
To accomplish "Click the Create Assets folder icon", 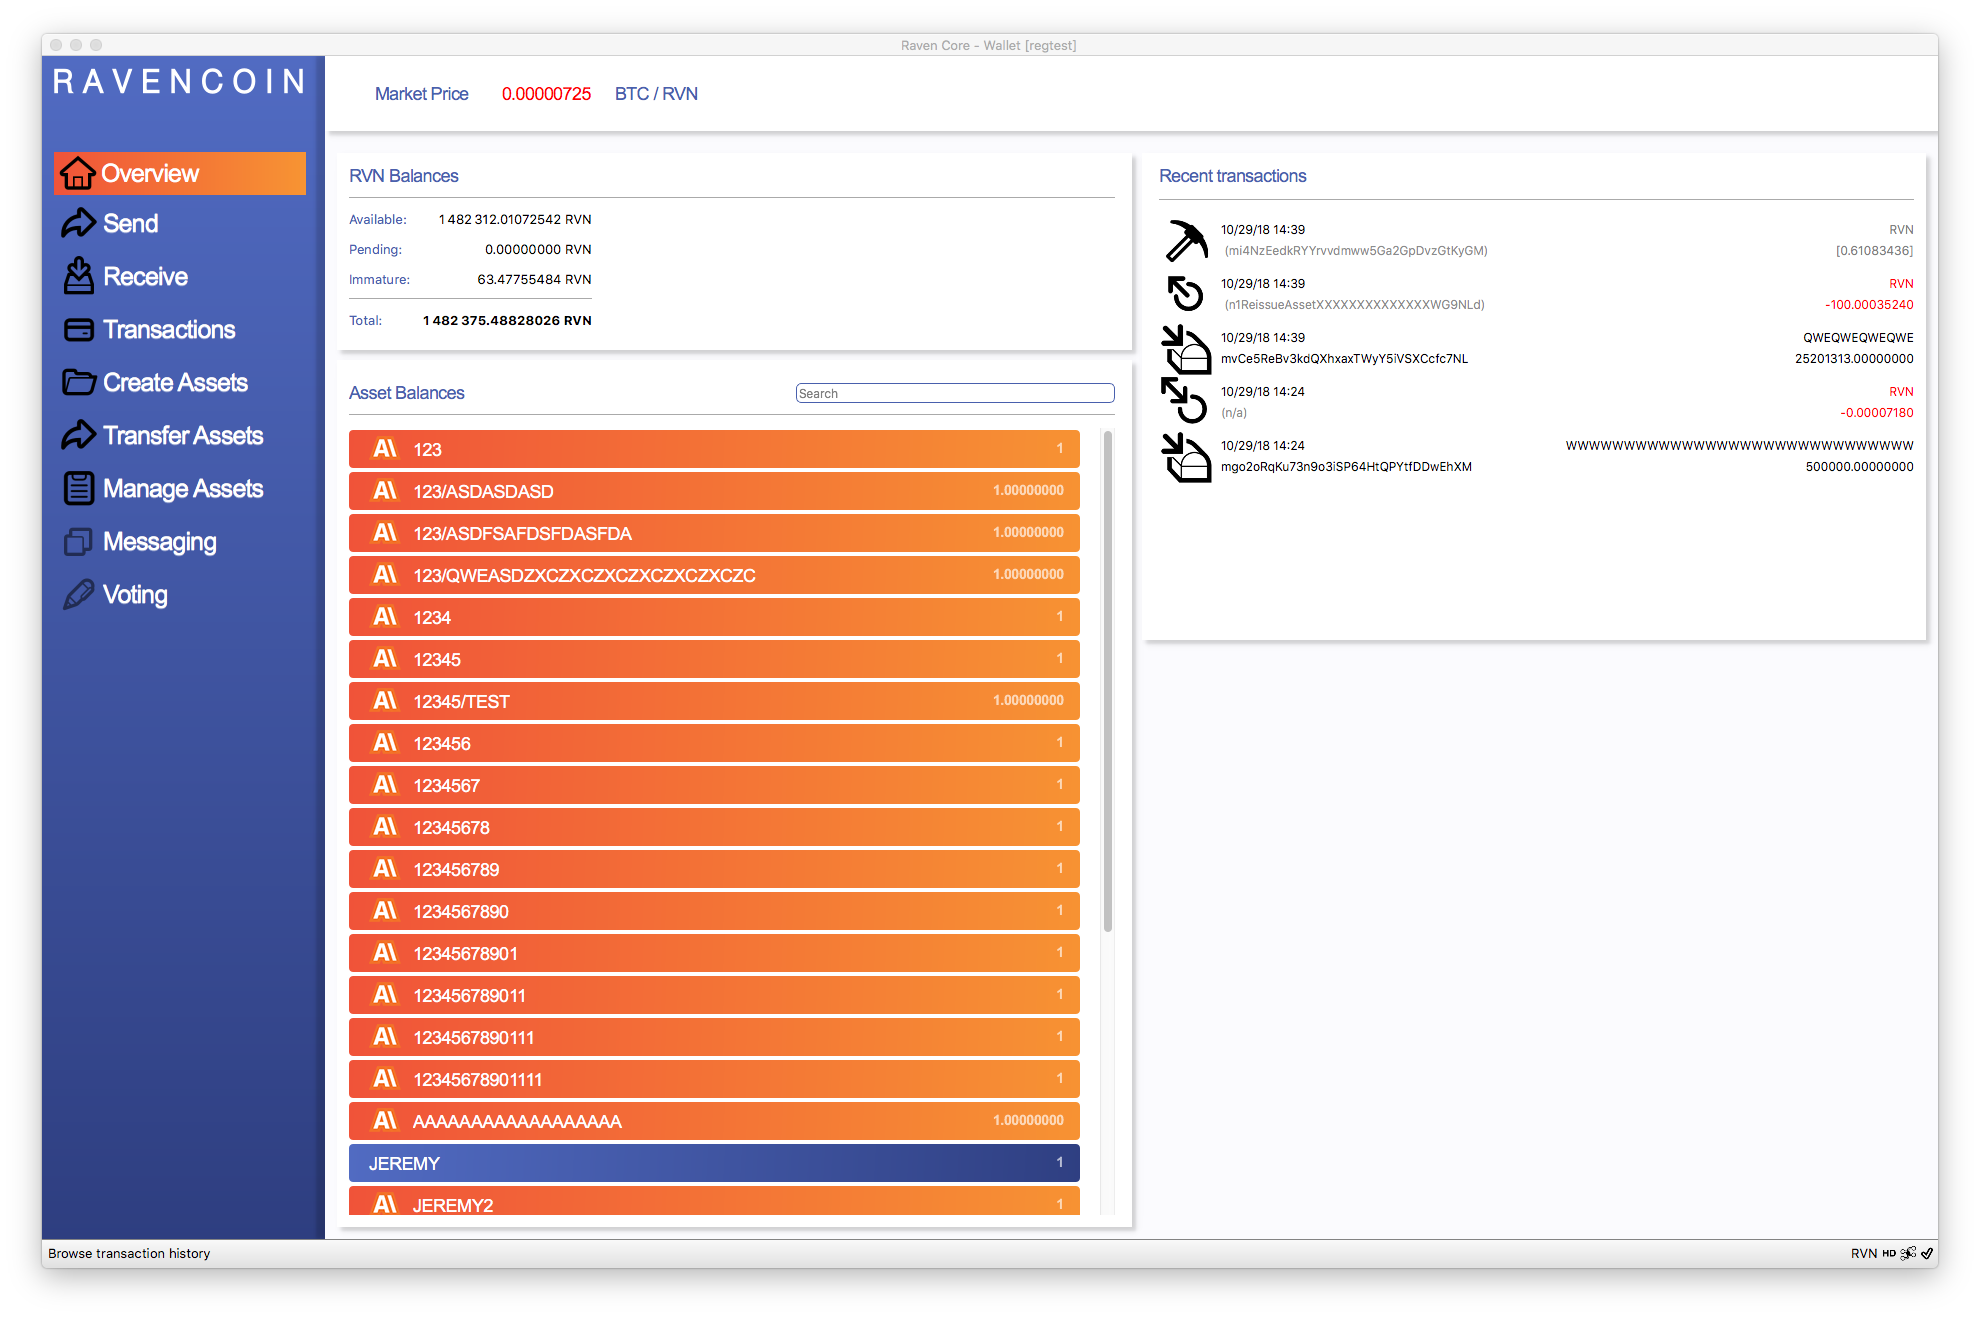I will pos(78,382).
